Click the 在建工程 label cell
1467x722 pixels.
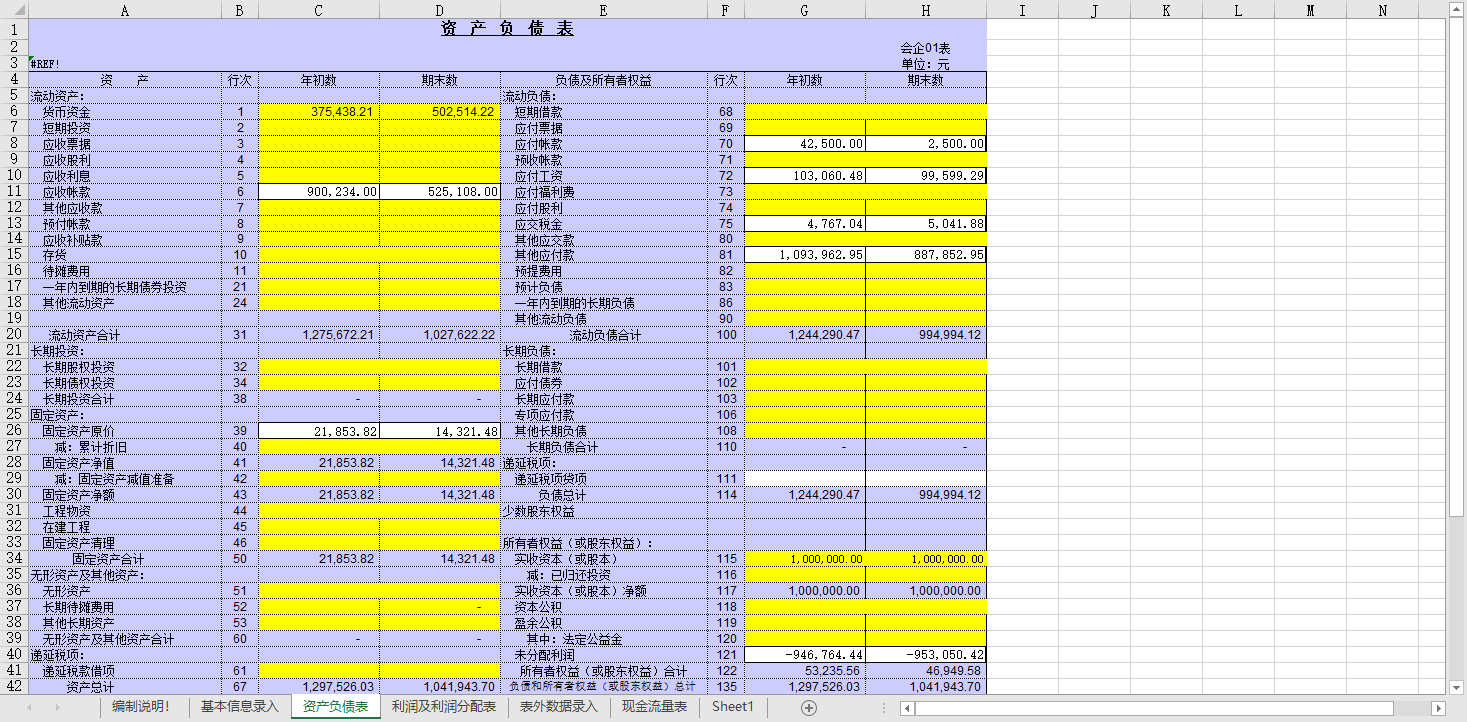(125, 526)
